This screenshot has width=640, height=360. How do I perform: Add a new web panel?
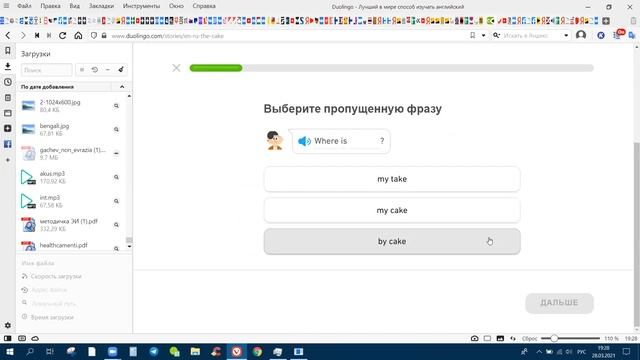7,160
